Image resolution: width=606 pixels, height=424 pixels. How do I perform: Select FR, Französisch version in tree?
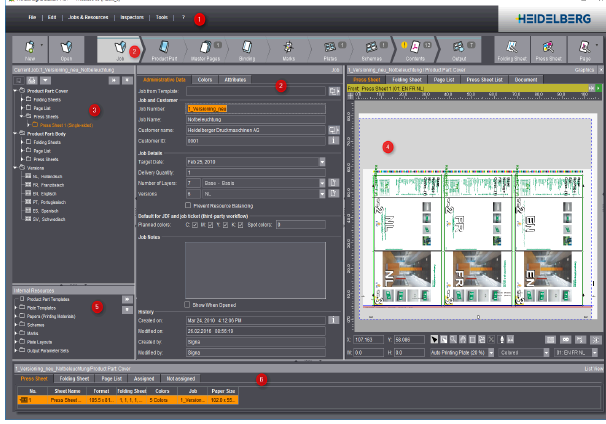click(x=48, y=185)
